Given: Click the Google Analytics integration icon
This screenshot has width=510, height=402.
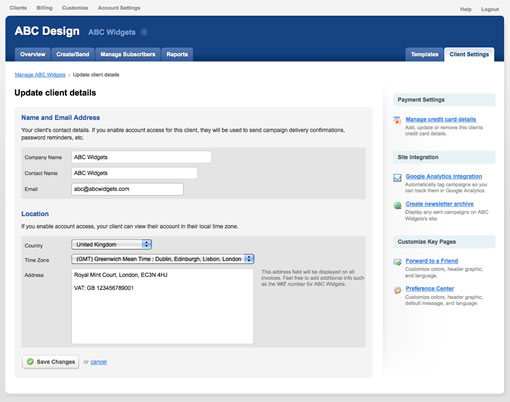Looking at the screenshot, I should pyautogui.click(x=397, y=178).
